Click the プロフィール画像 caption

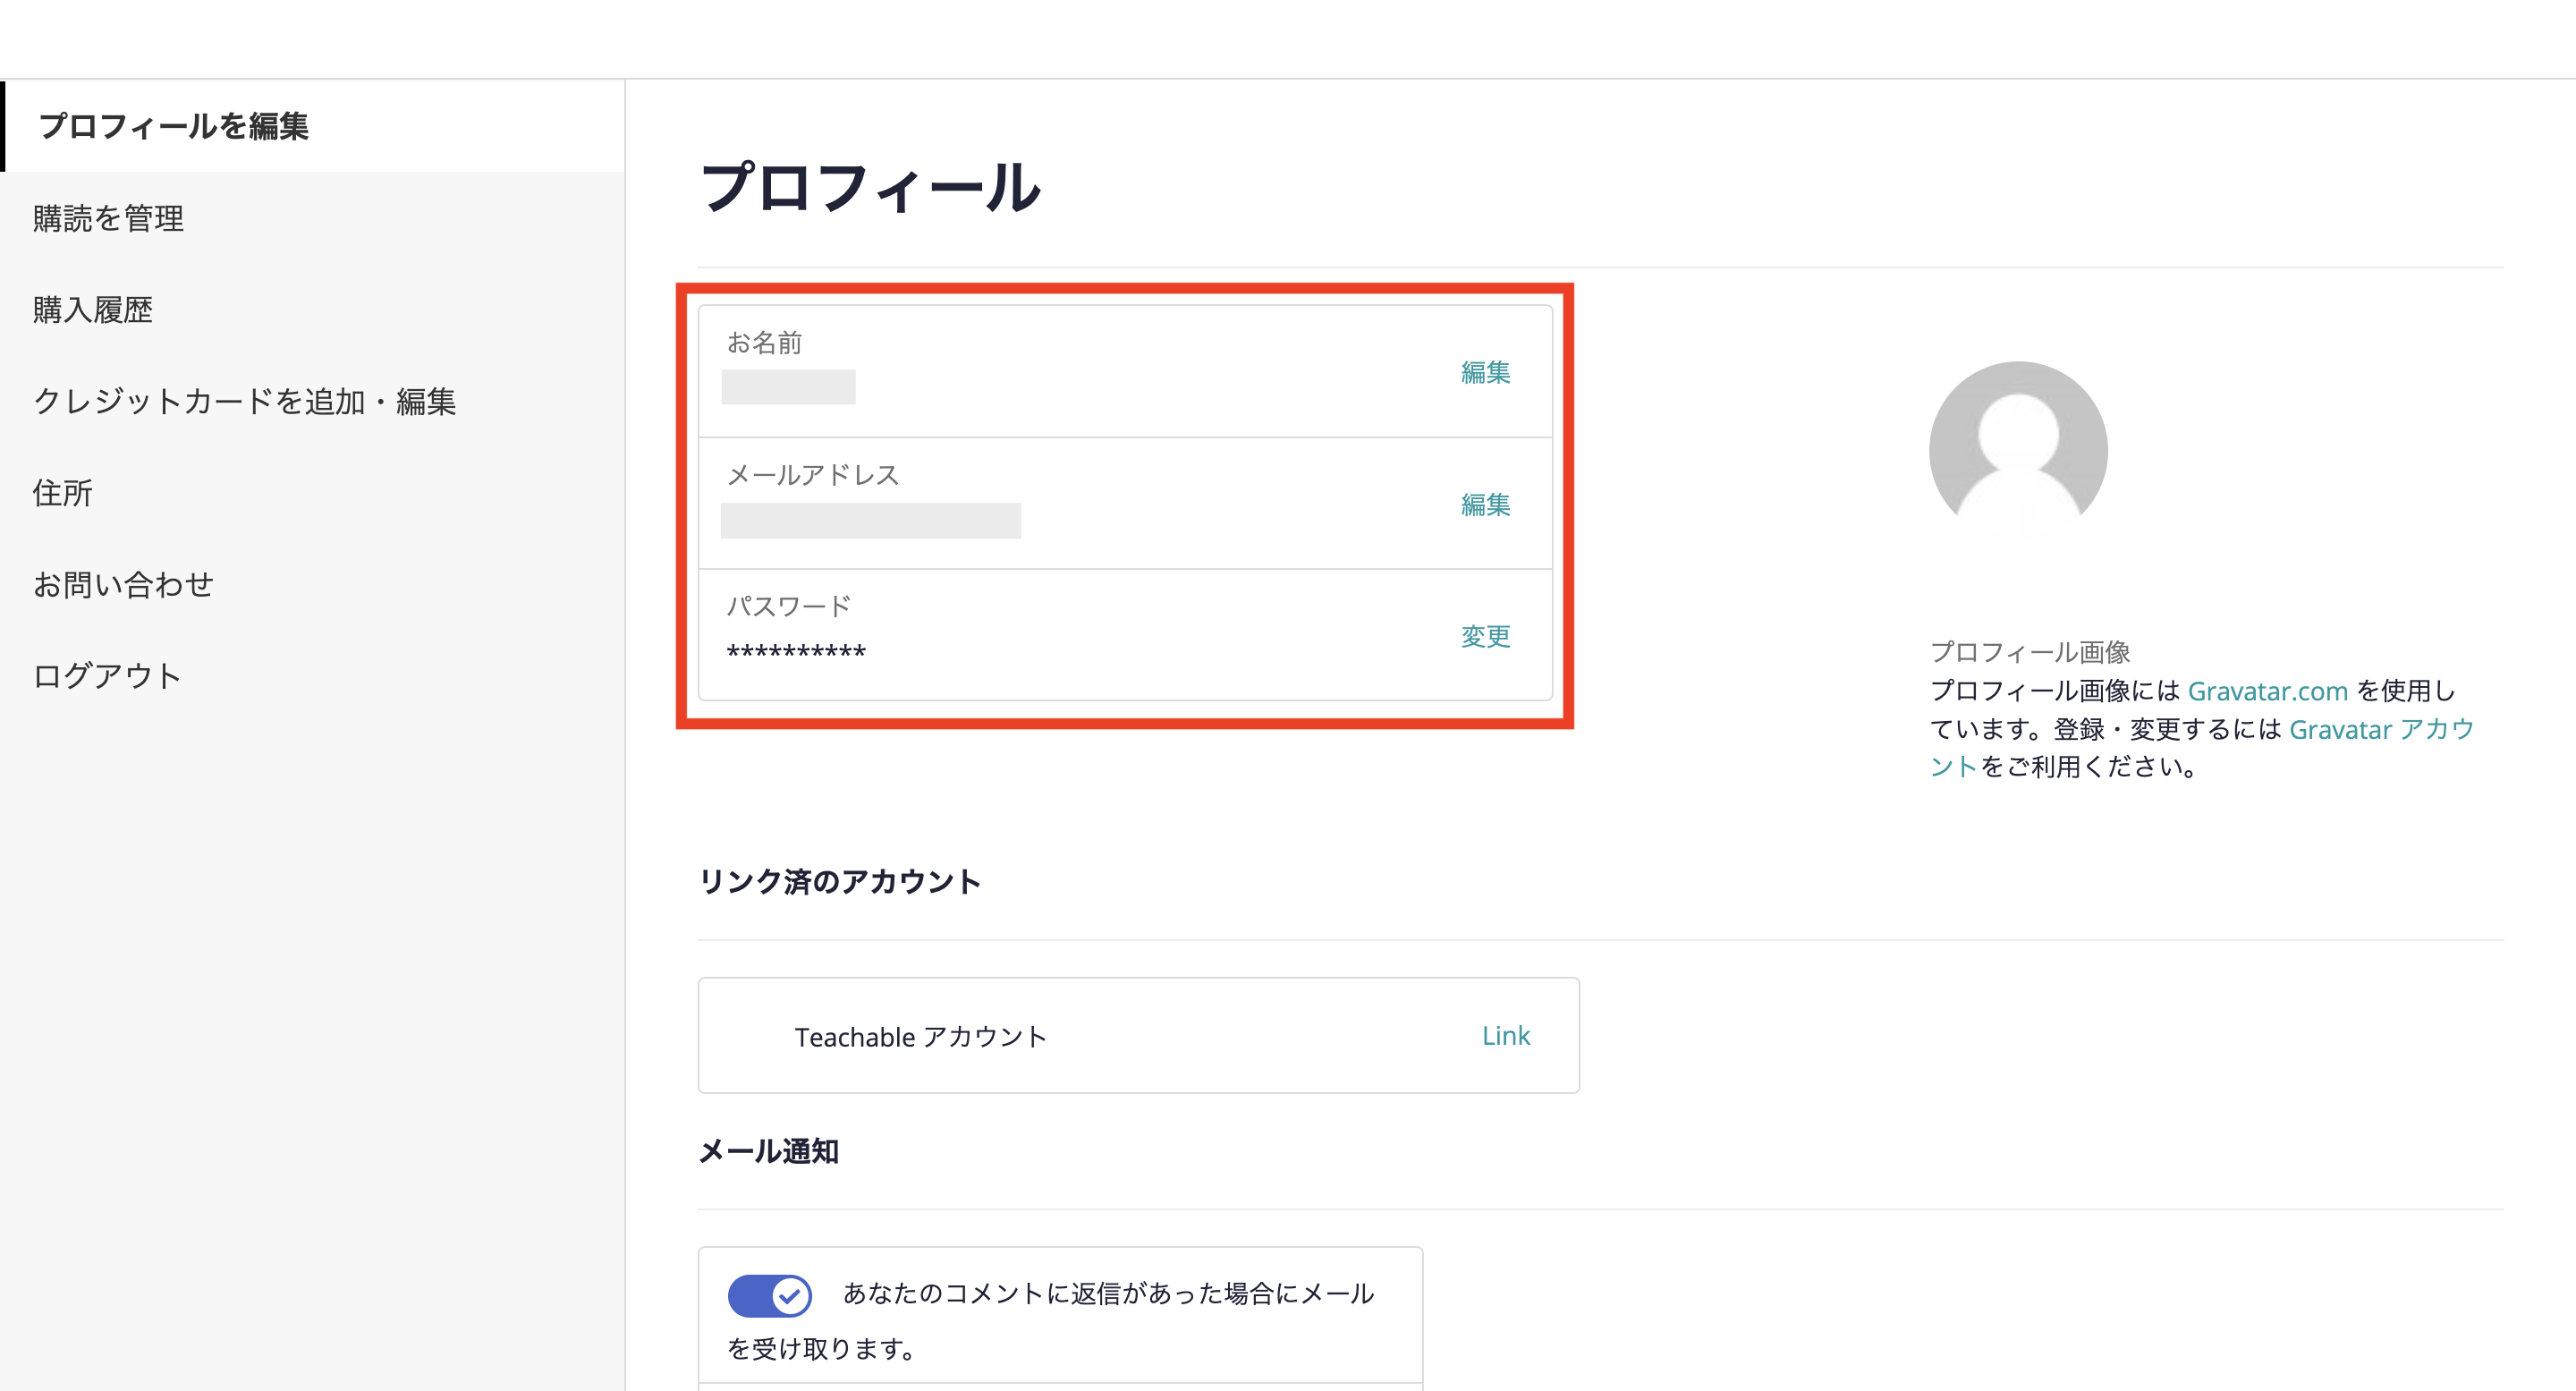coord(2029,652)
